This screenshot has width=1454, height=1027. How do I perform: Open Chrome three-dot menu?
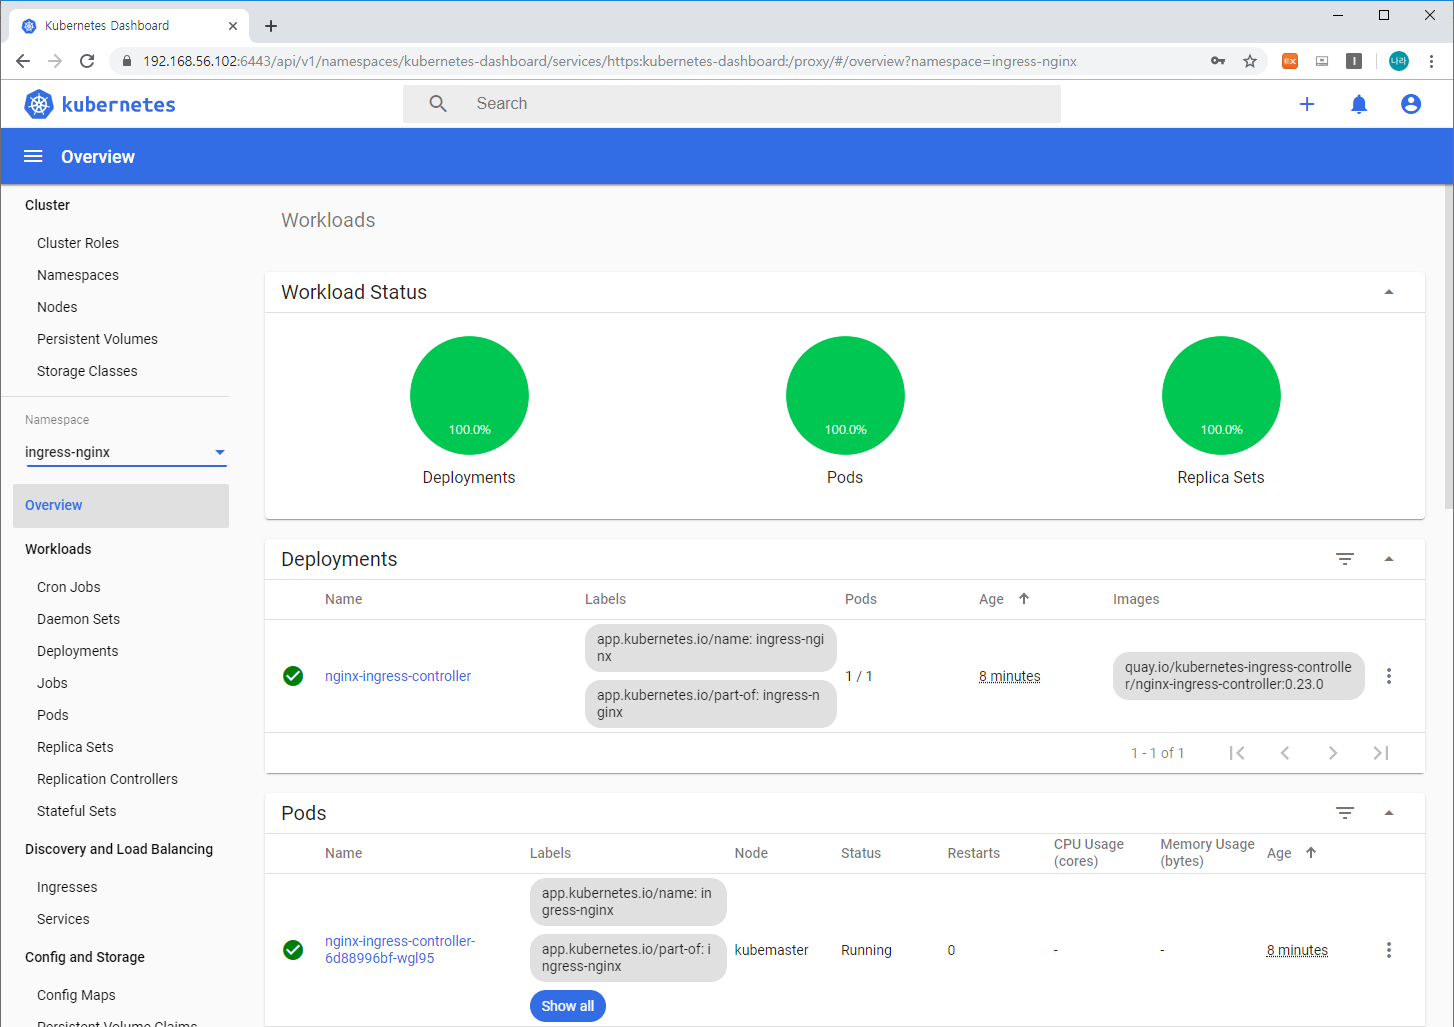point(1431,61)
